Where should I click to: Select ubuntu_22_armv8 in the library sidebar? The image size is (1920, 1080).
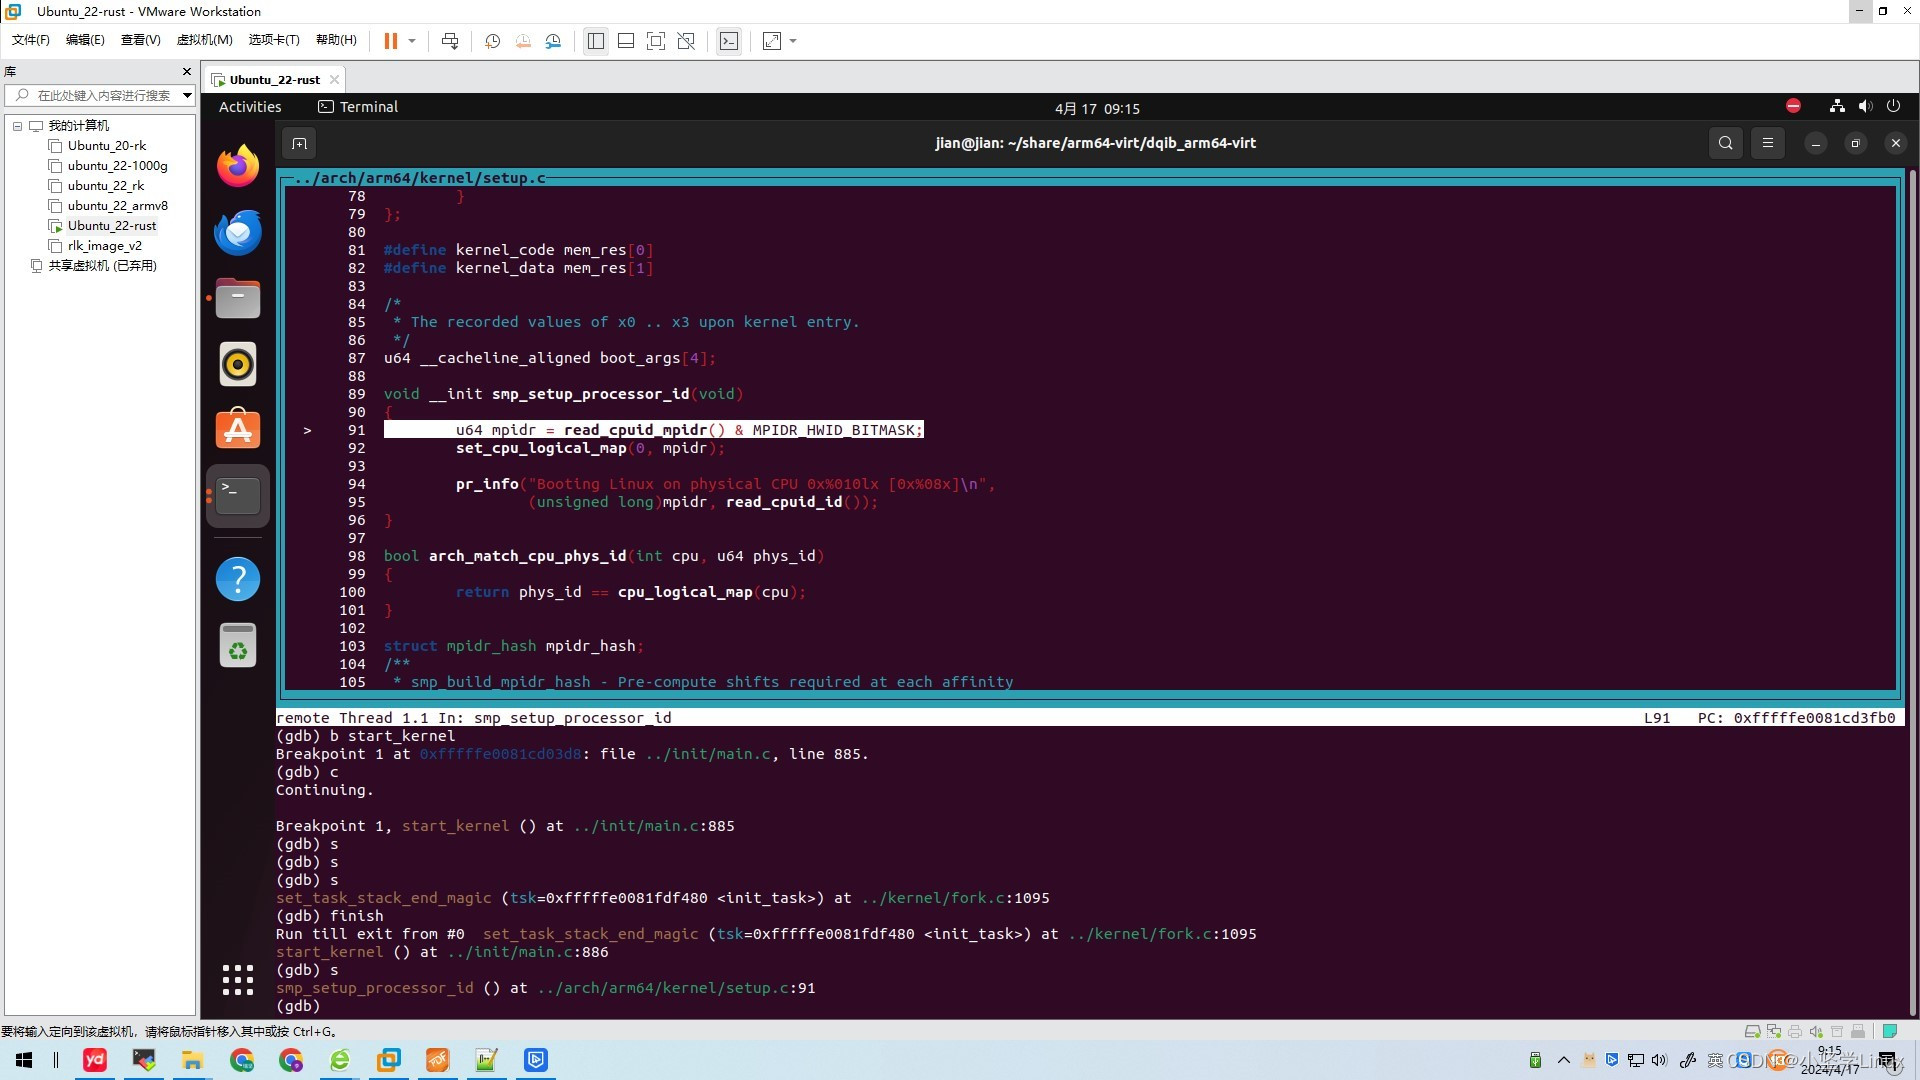[x=117, y=205]
